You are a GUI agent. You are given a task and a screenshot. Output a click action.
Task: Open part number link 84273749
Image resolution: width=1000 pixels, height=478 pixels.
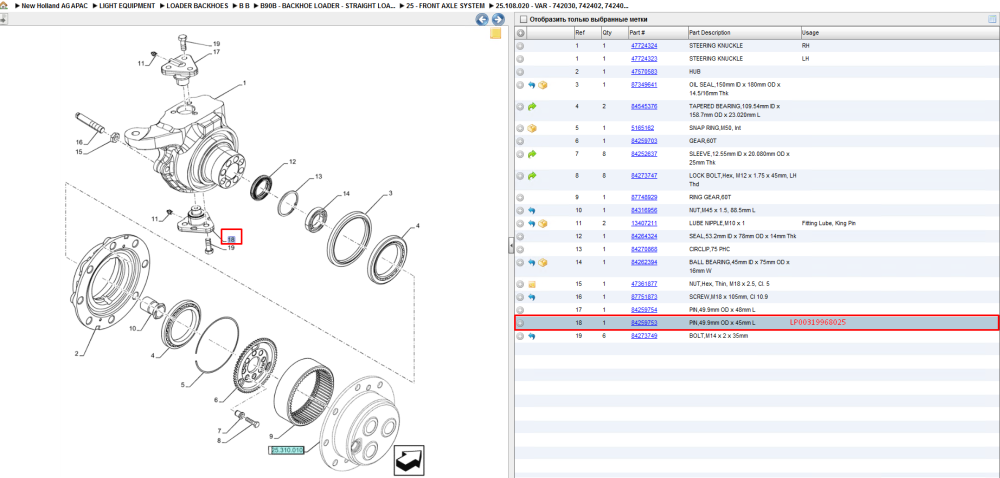[x=643, y=336]
